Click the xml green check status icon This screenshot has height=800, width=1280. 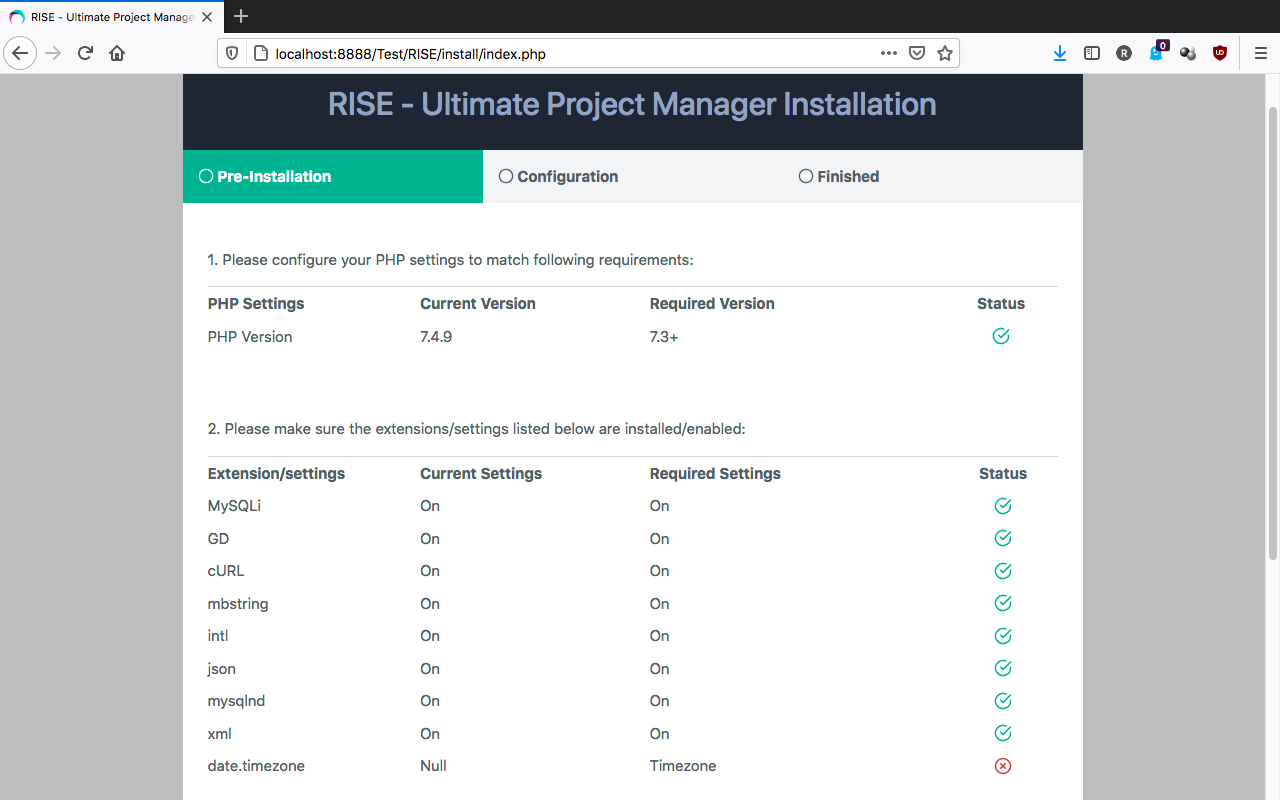point(1003,733)
